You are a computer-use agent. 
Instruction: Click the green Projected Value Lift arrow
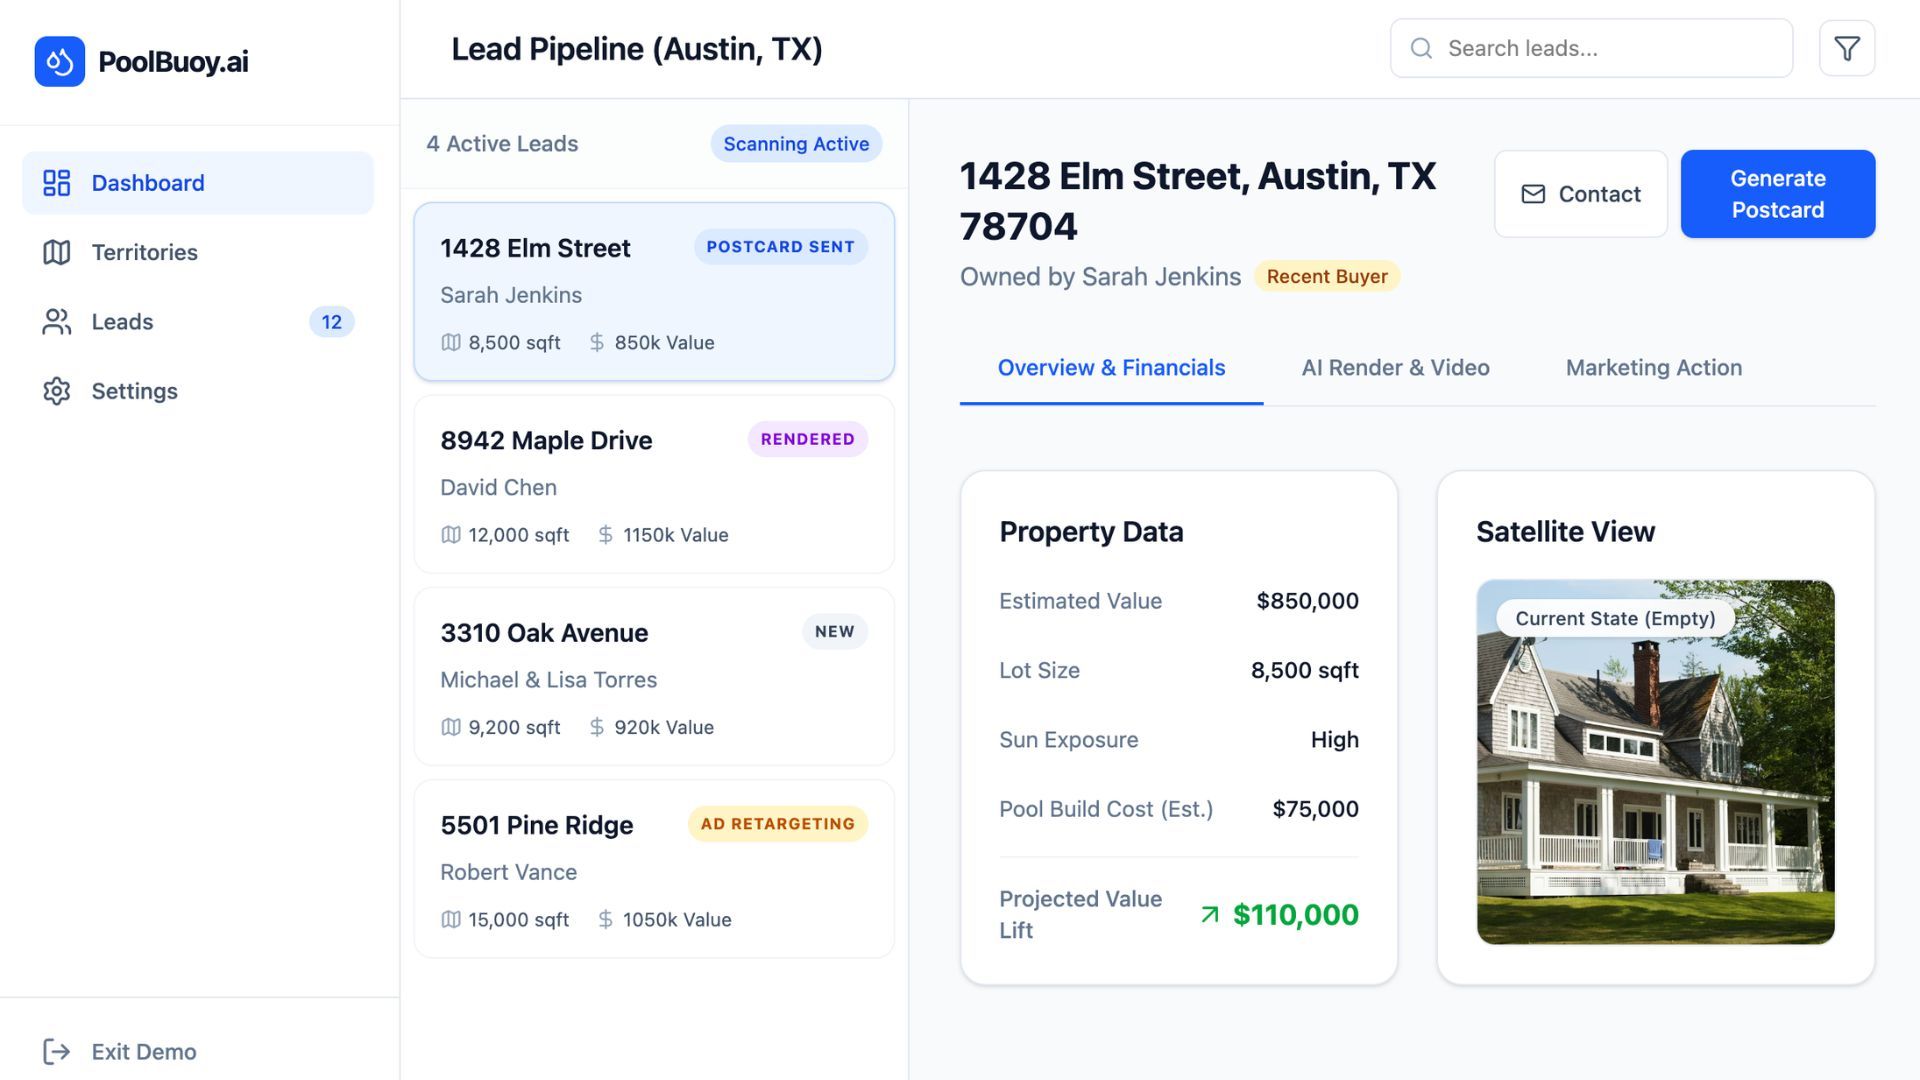pyautogui.click(x=1210, y=914)
